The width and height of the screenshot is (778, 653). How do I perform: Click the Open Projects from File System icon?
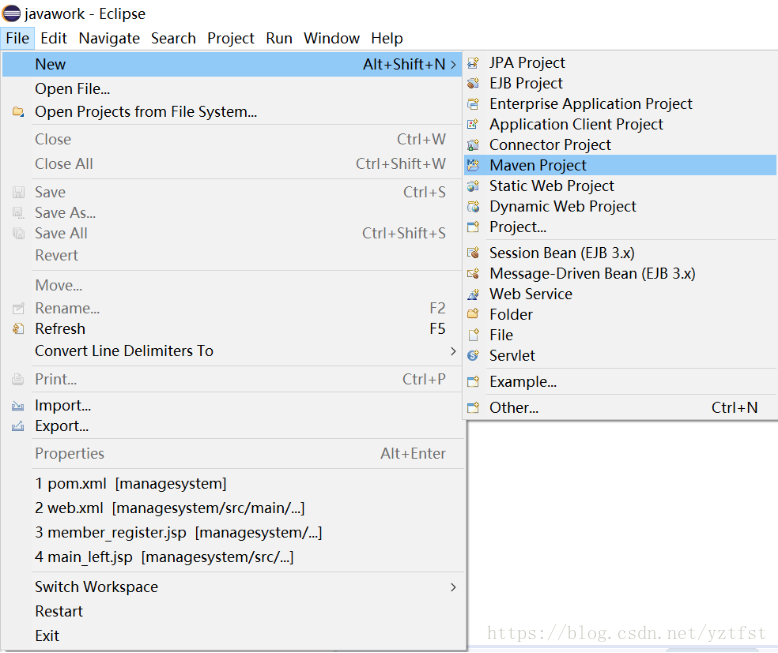tap(18, 112)
